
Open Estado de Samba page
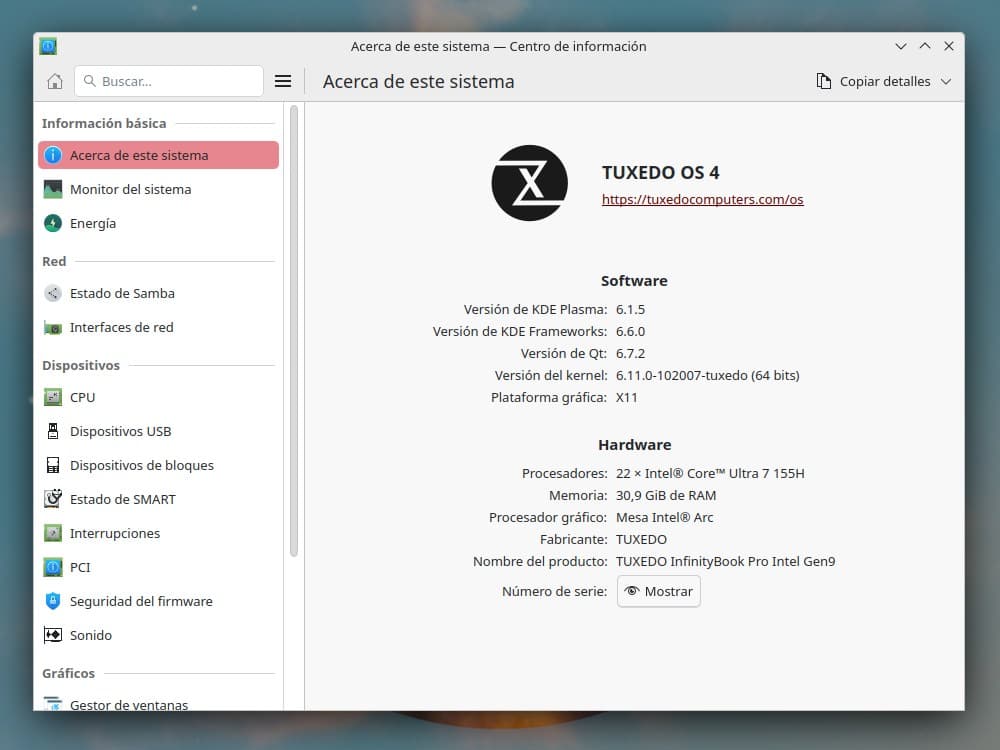pos(158,293)
